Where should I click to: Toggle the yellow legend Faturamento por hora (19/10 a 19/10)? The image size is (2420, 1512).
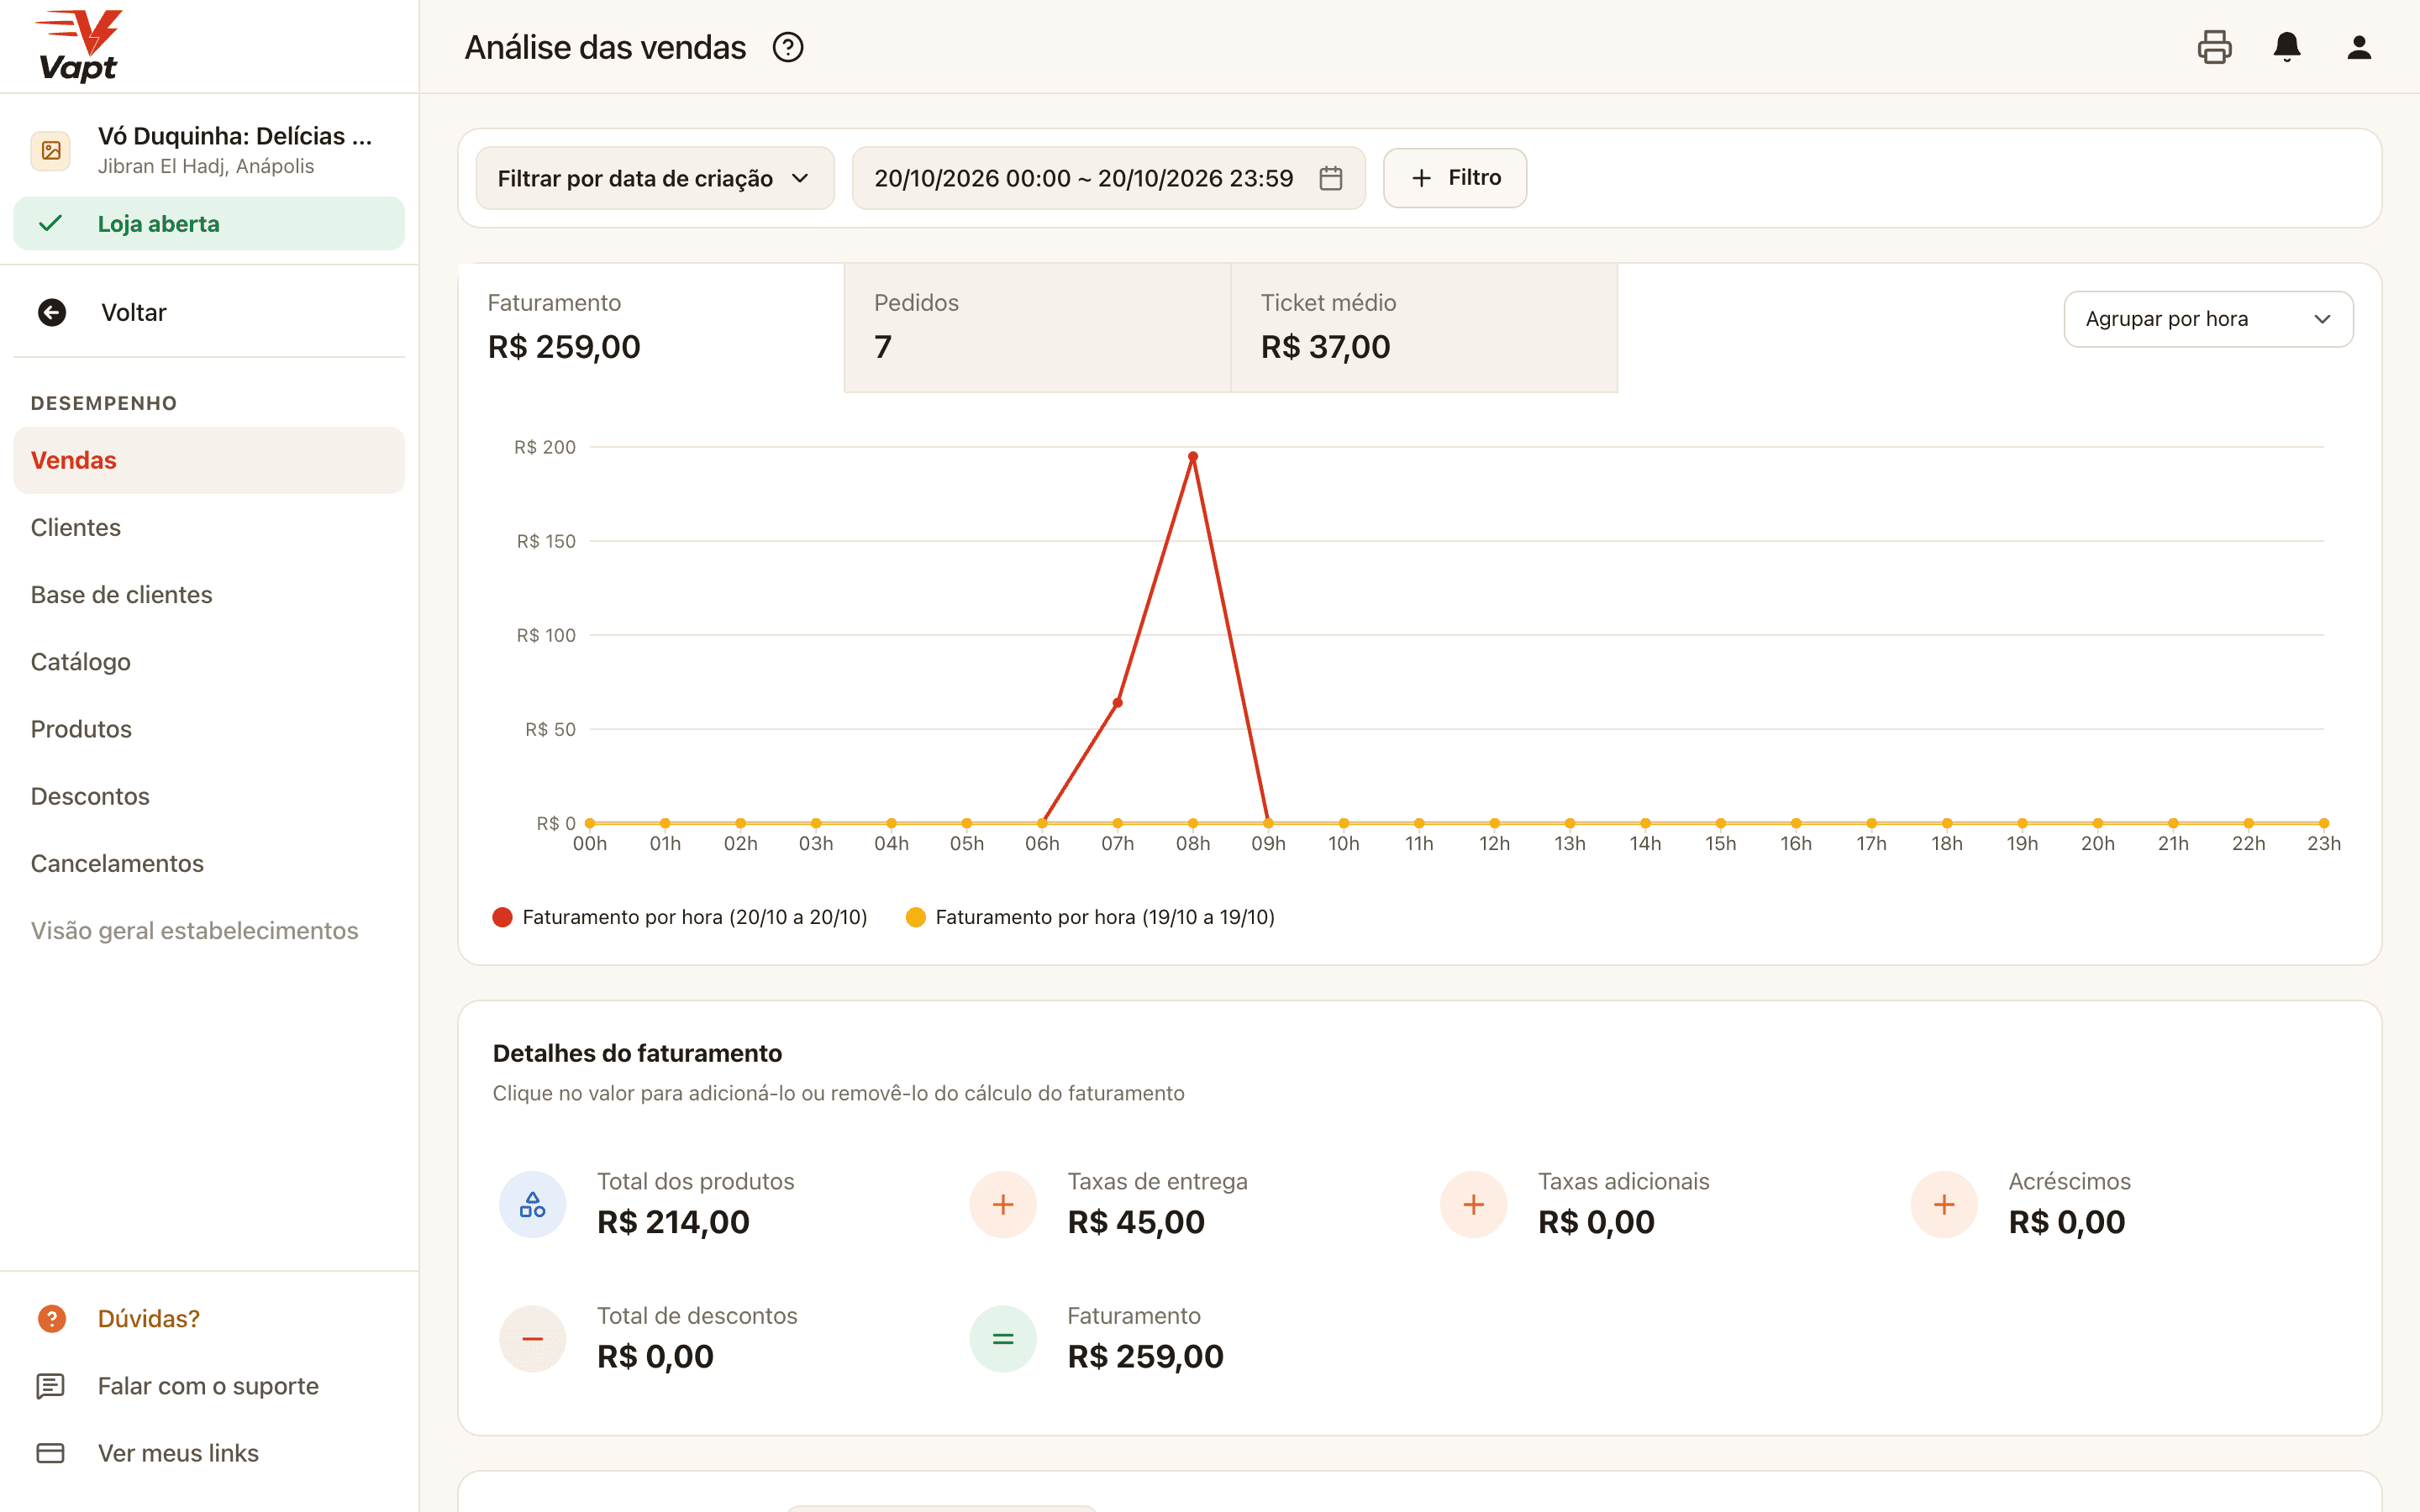point(1090,917)
